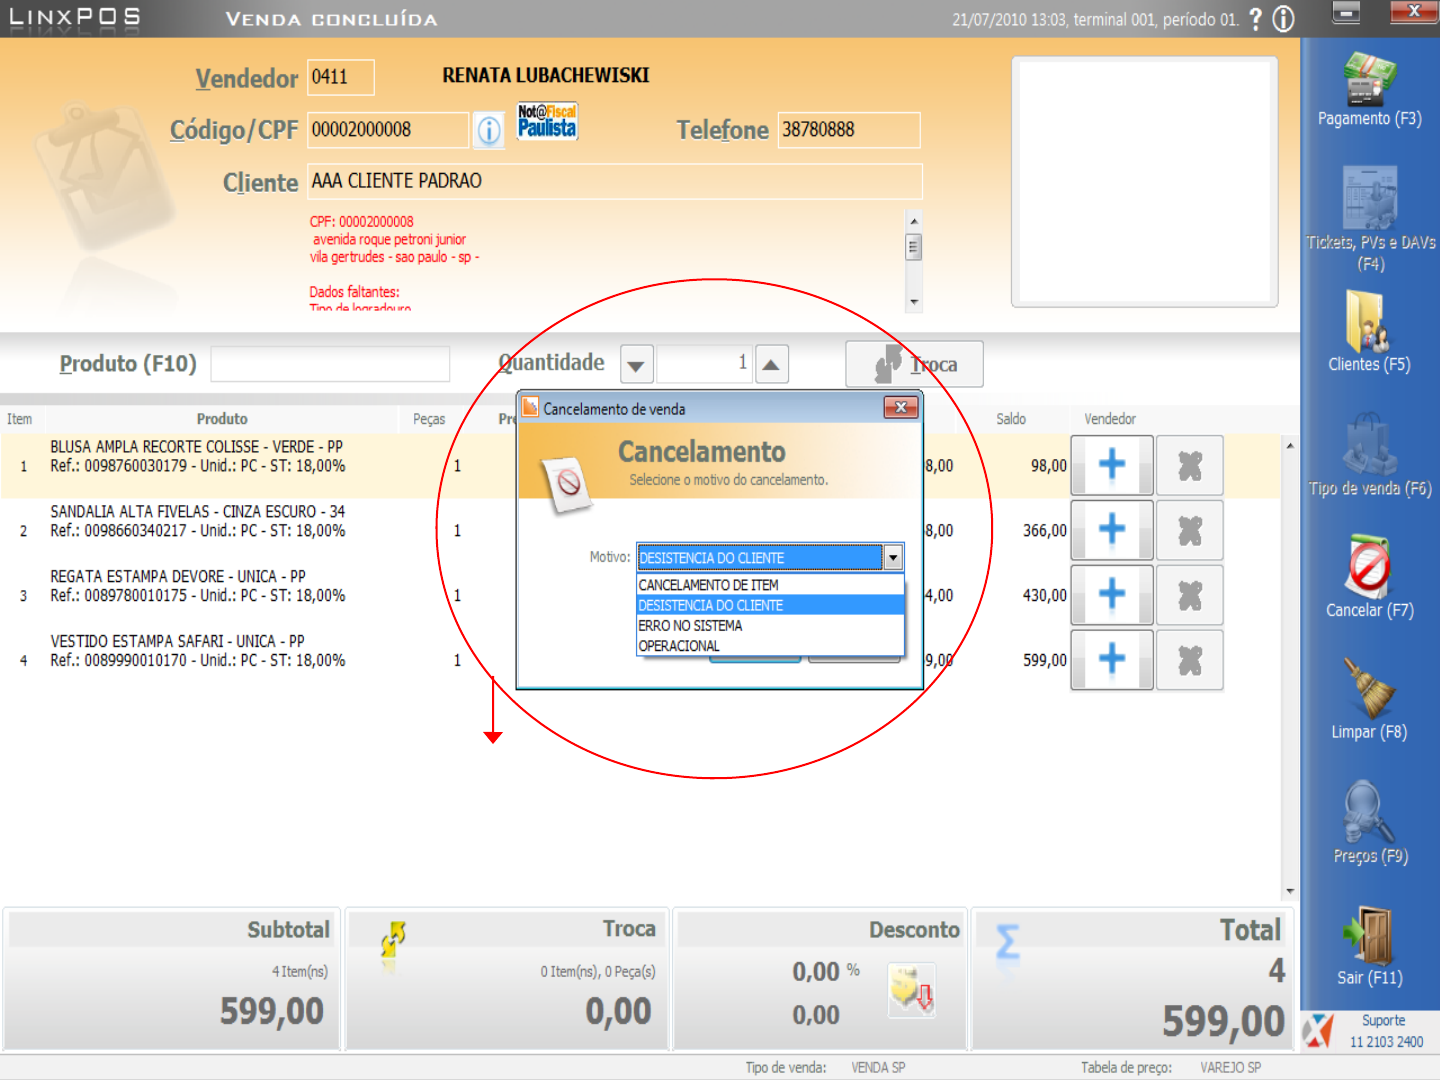Click plus button for VESTIDO ESTAMPA row
This screenshot has height=1080, width=1440.
(1112, 660)
